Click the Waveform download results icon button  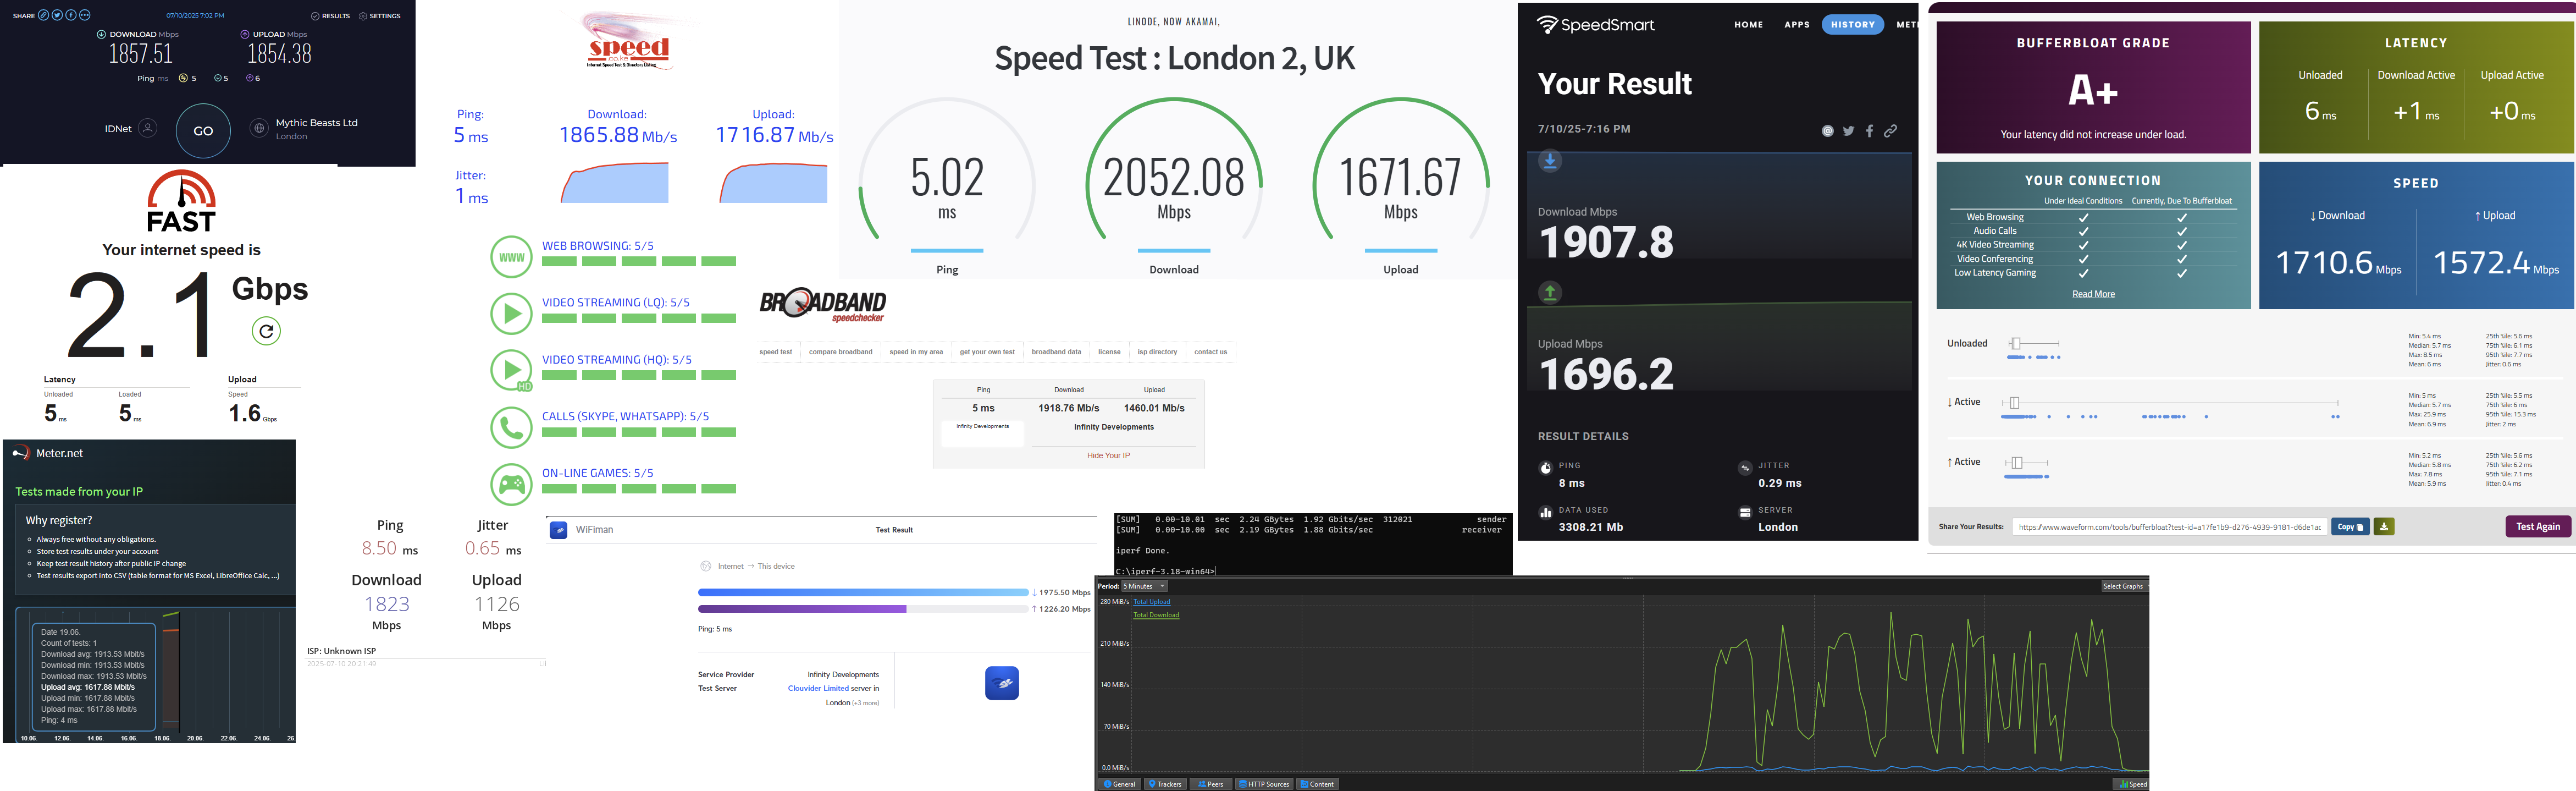click(x=2384, y=527)
